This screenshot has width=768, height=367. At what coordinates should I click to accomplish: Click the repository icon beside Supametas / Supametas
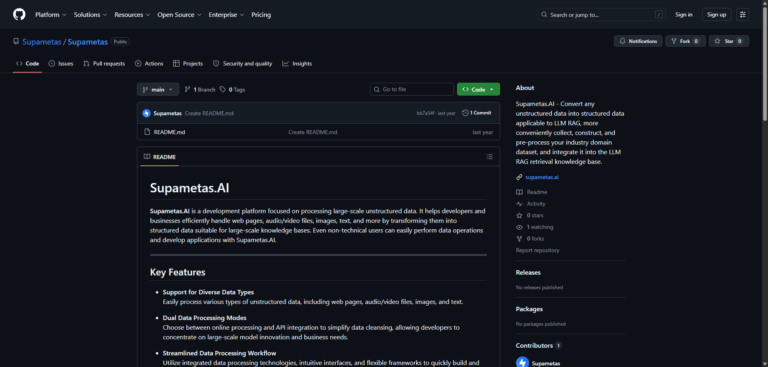(16, 42)
